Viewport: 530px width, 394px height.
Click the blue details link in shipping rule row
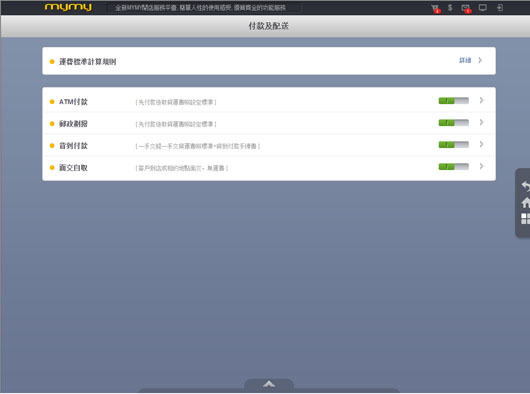click(465, 60)
